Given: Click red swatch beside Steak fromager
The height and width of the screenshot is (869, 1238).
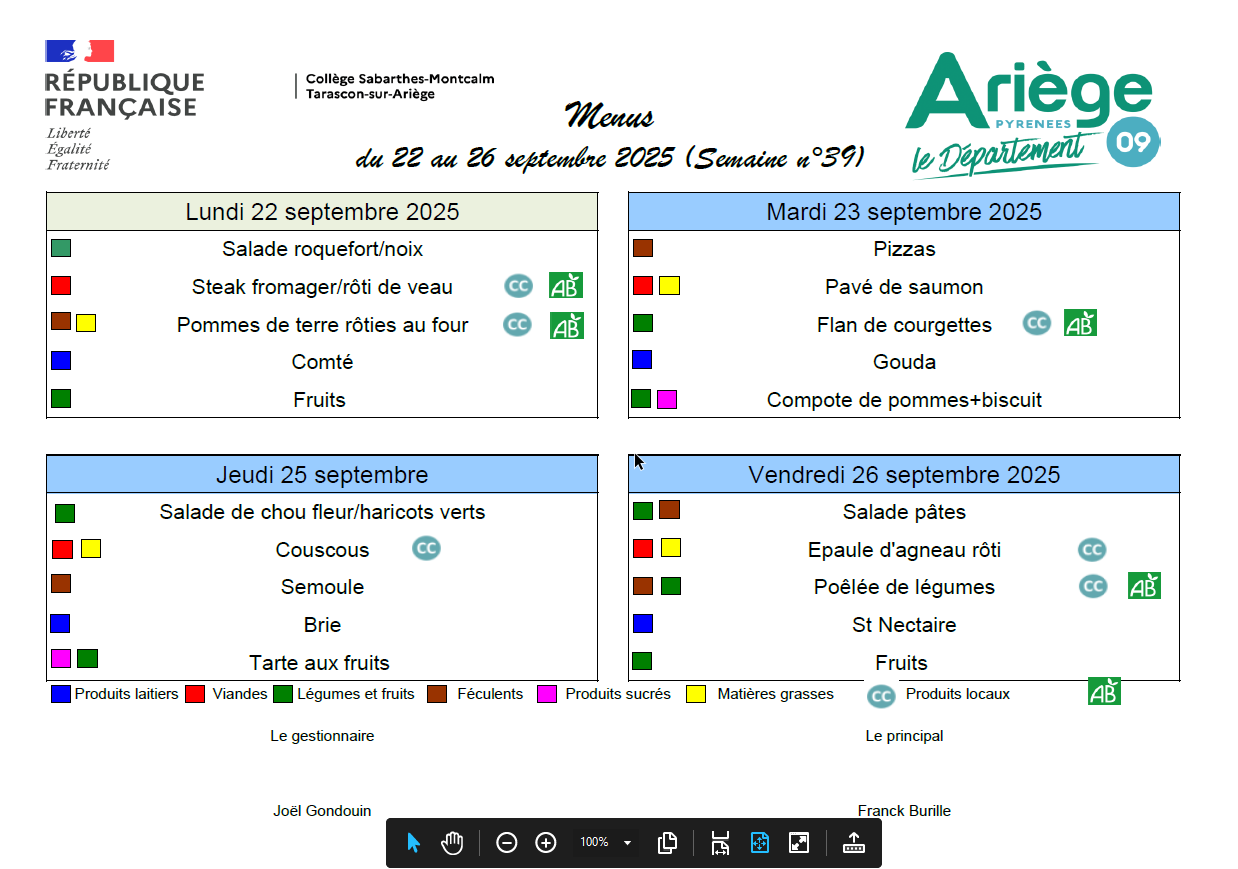Looking at the screenshot, I should pyautogui.click(x=61, y=285).
